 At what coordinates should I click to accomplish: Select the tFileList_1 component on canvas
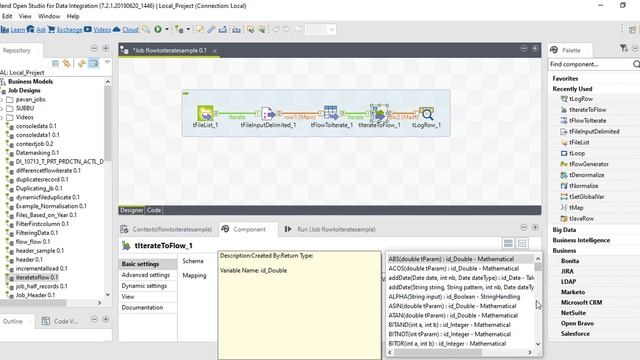point(205,113)
